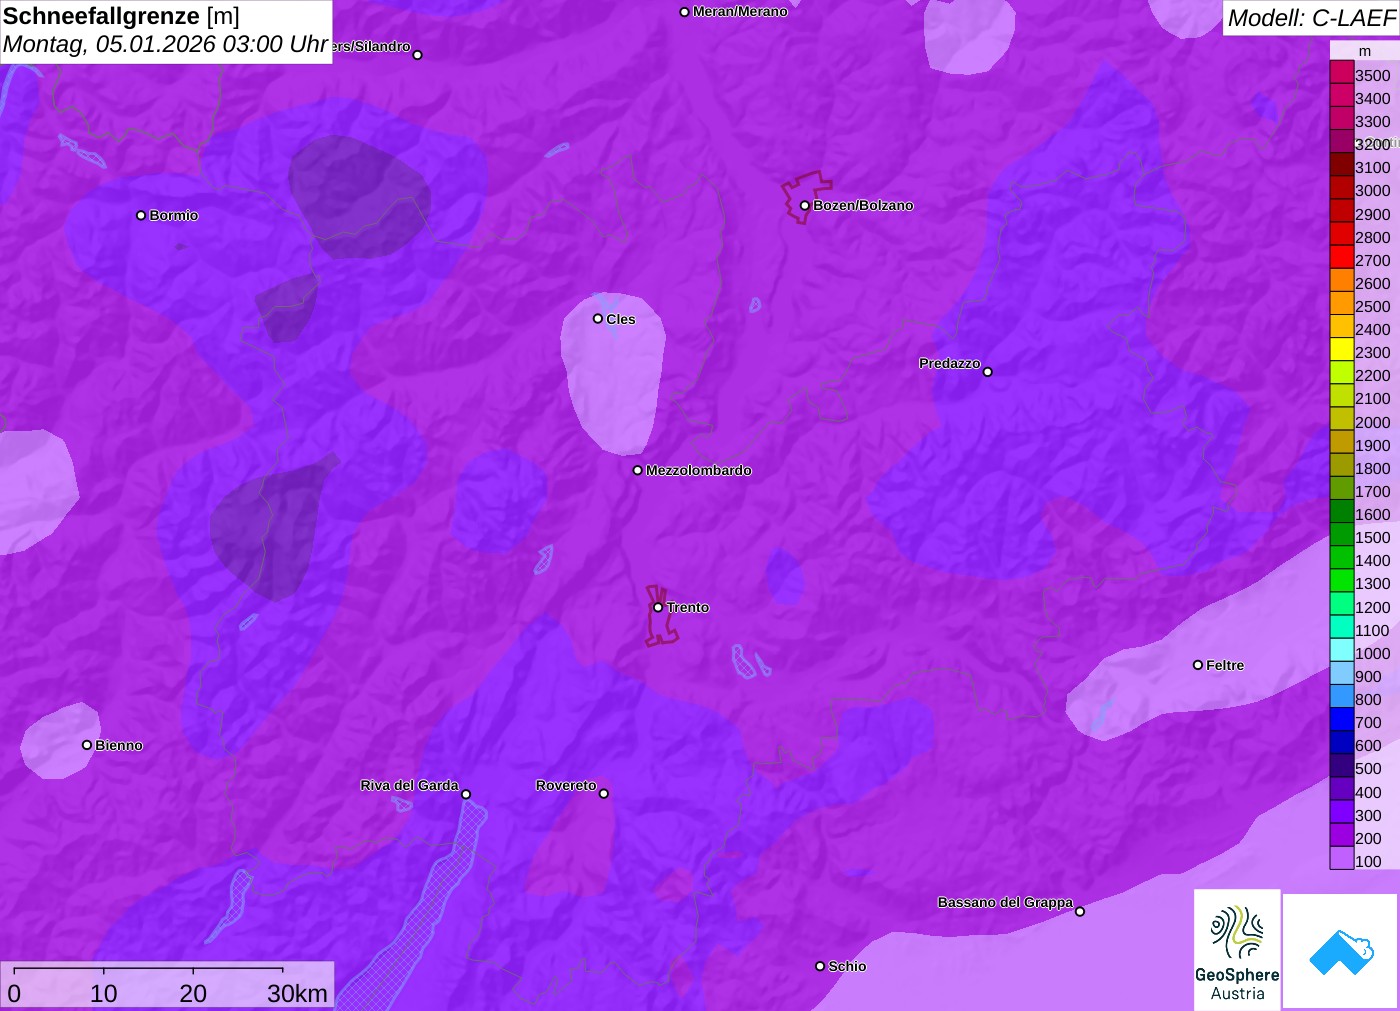The height and width of the screenshot is (1011, 1400).
Task: Click the Mezzolombardo label text
Action: coord(699,470)
